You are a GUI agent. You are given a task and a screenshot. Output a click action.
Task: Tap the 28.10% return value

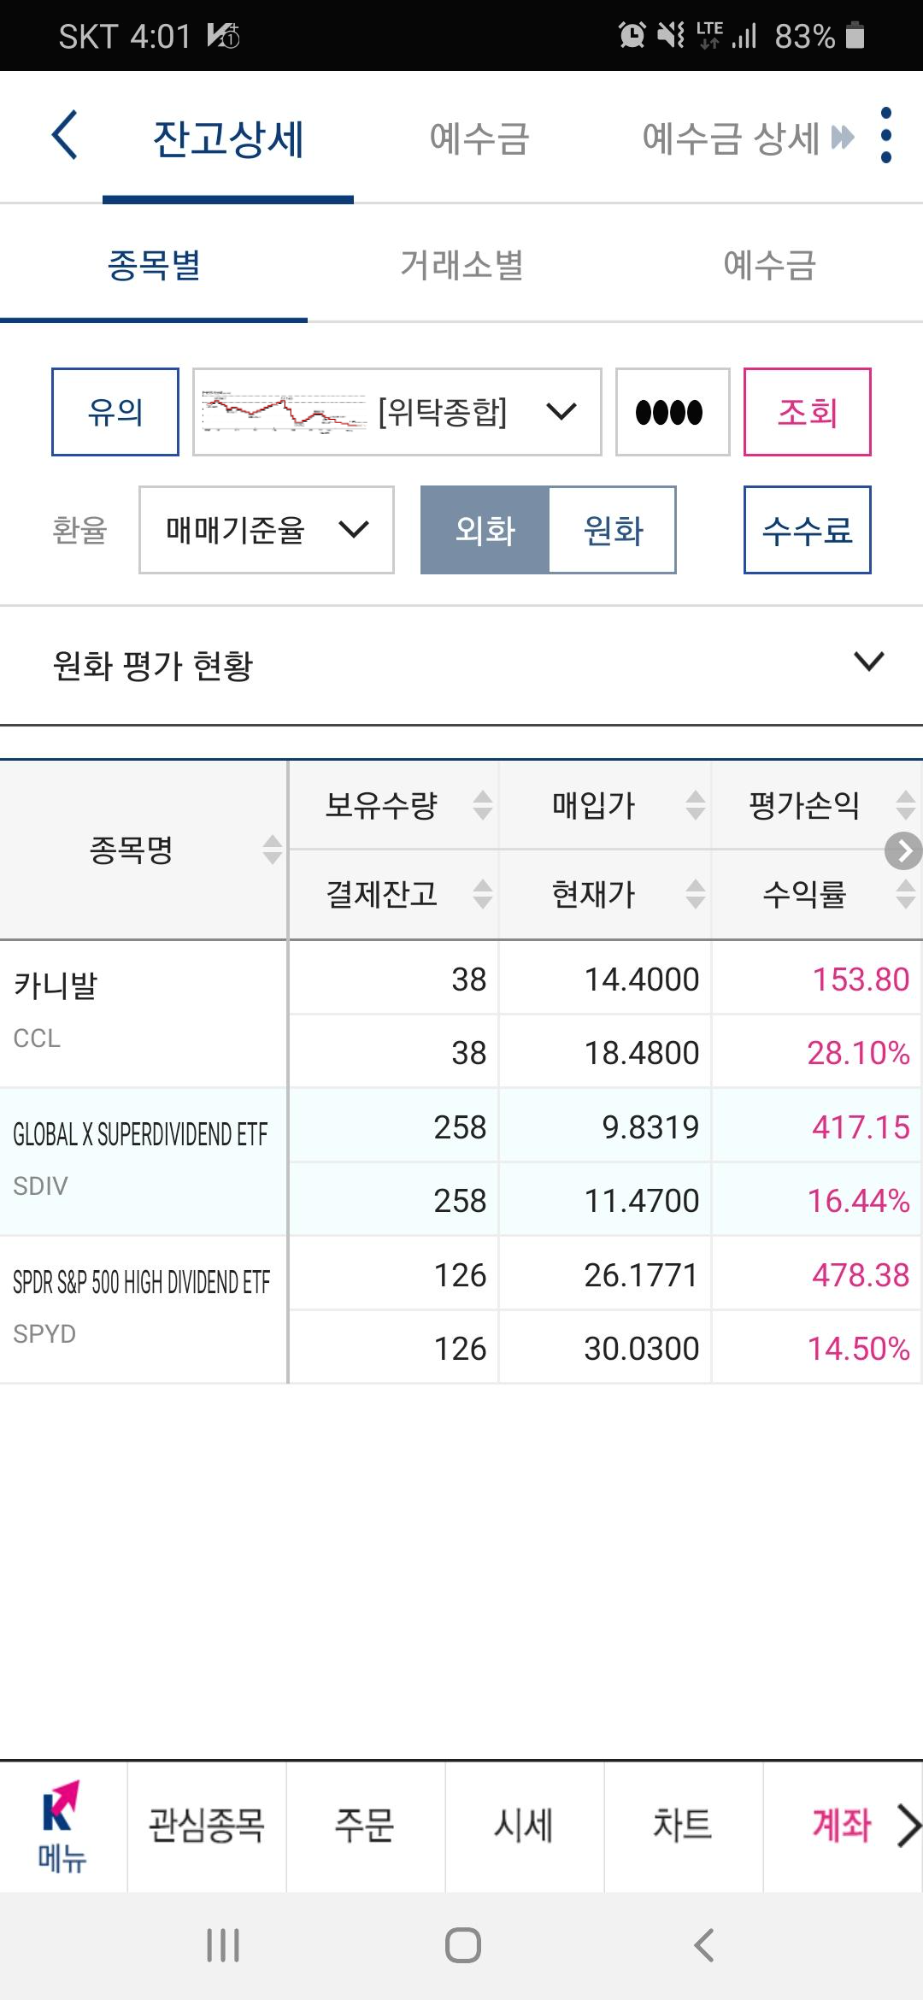pos(858,1053)
